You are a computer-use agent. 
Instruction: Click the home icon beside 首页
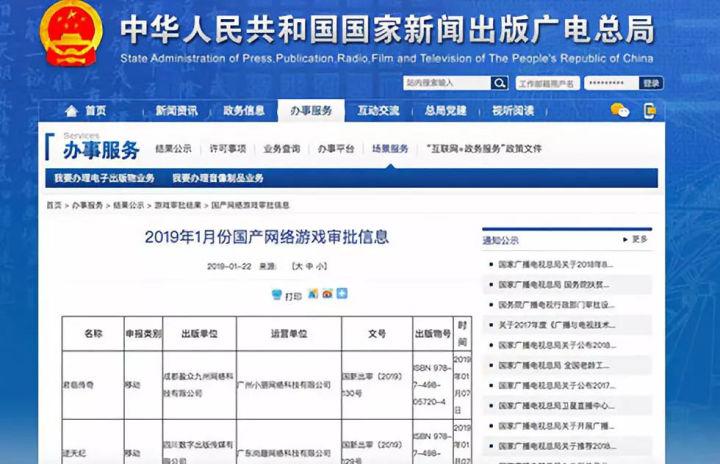click(x=71, y=111)
